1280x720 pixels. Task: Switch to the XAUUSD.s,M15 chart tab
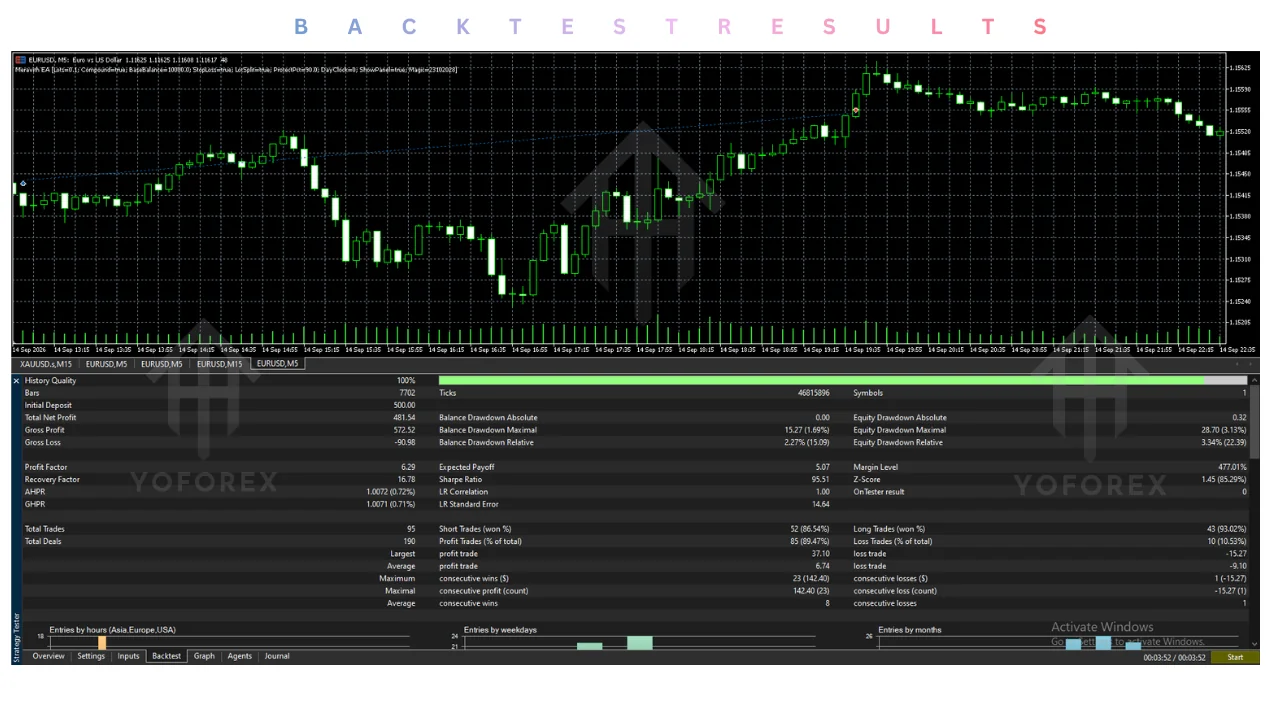47,364
